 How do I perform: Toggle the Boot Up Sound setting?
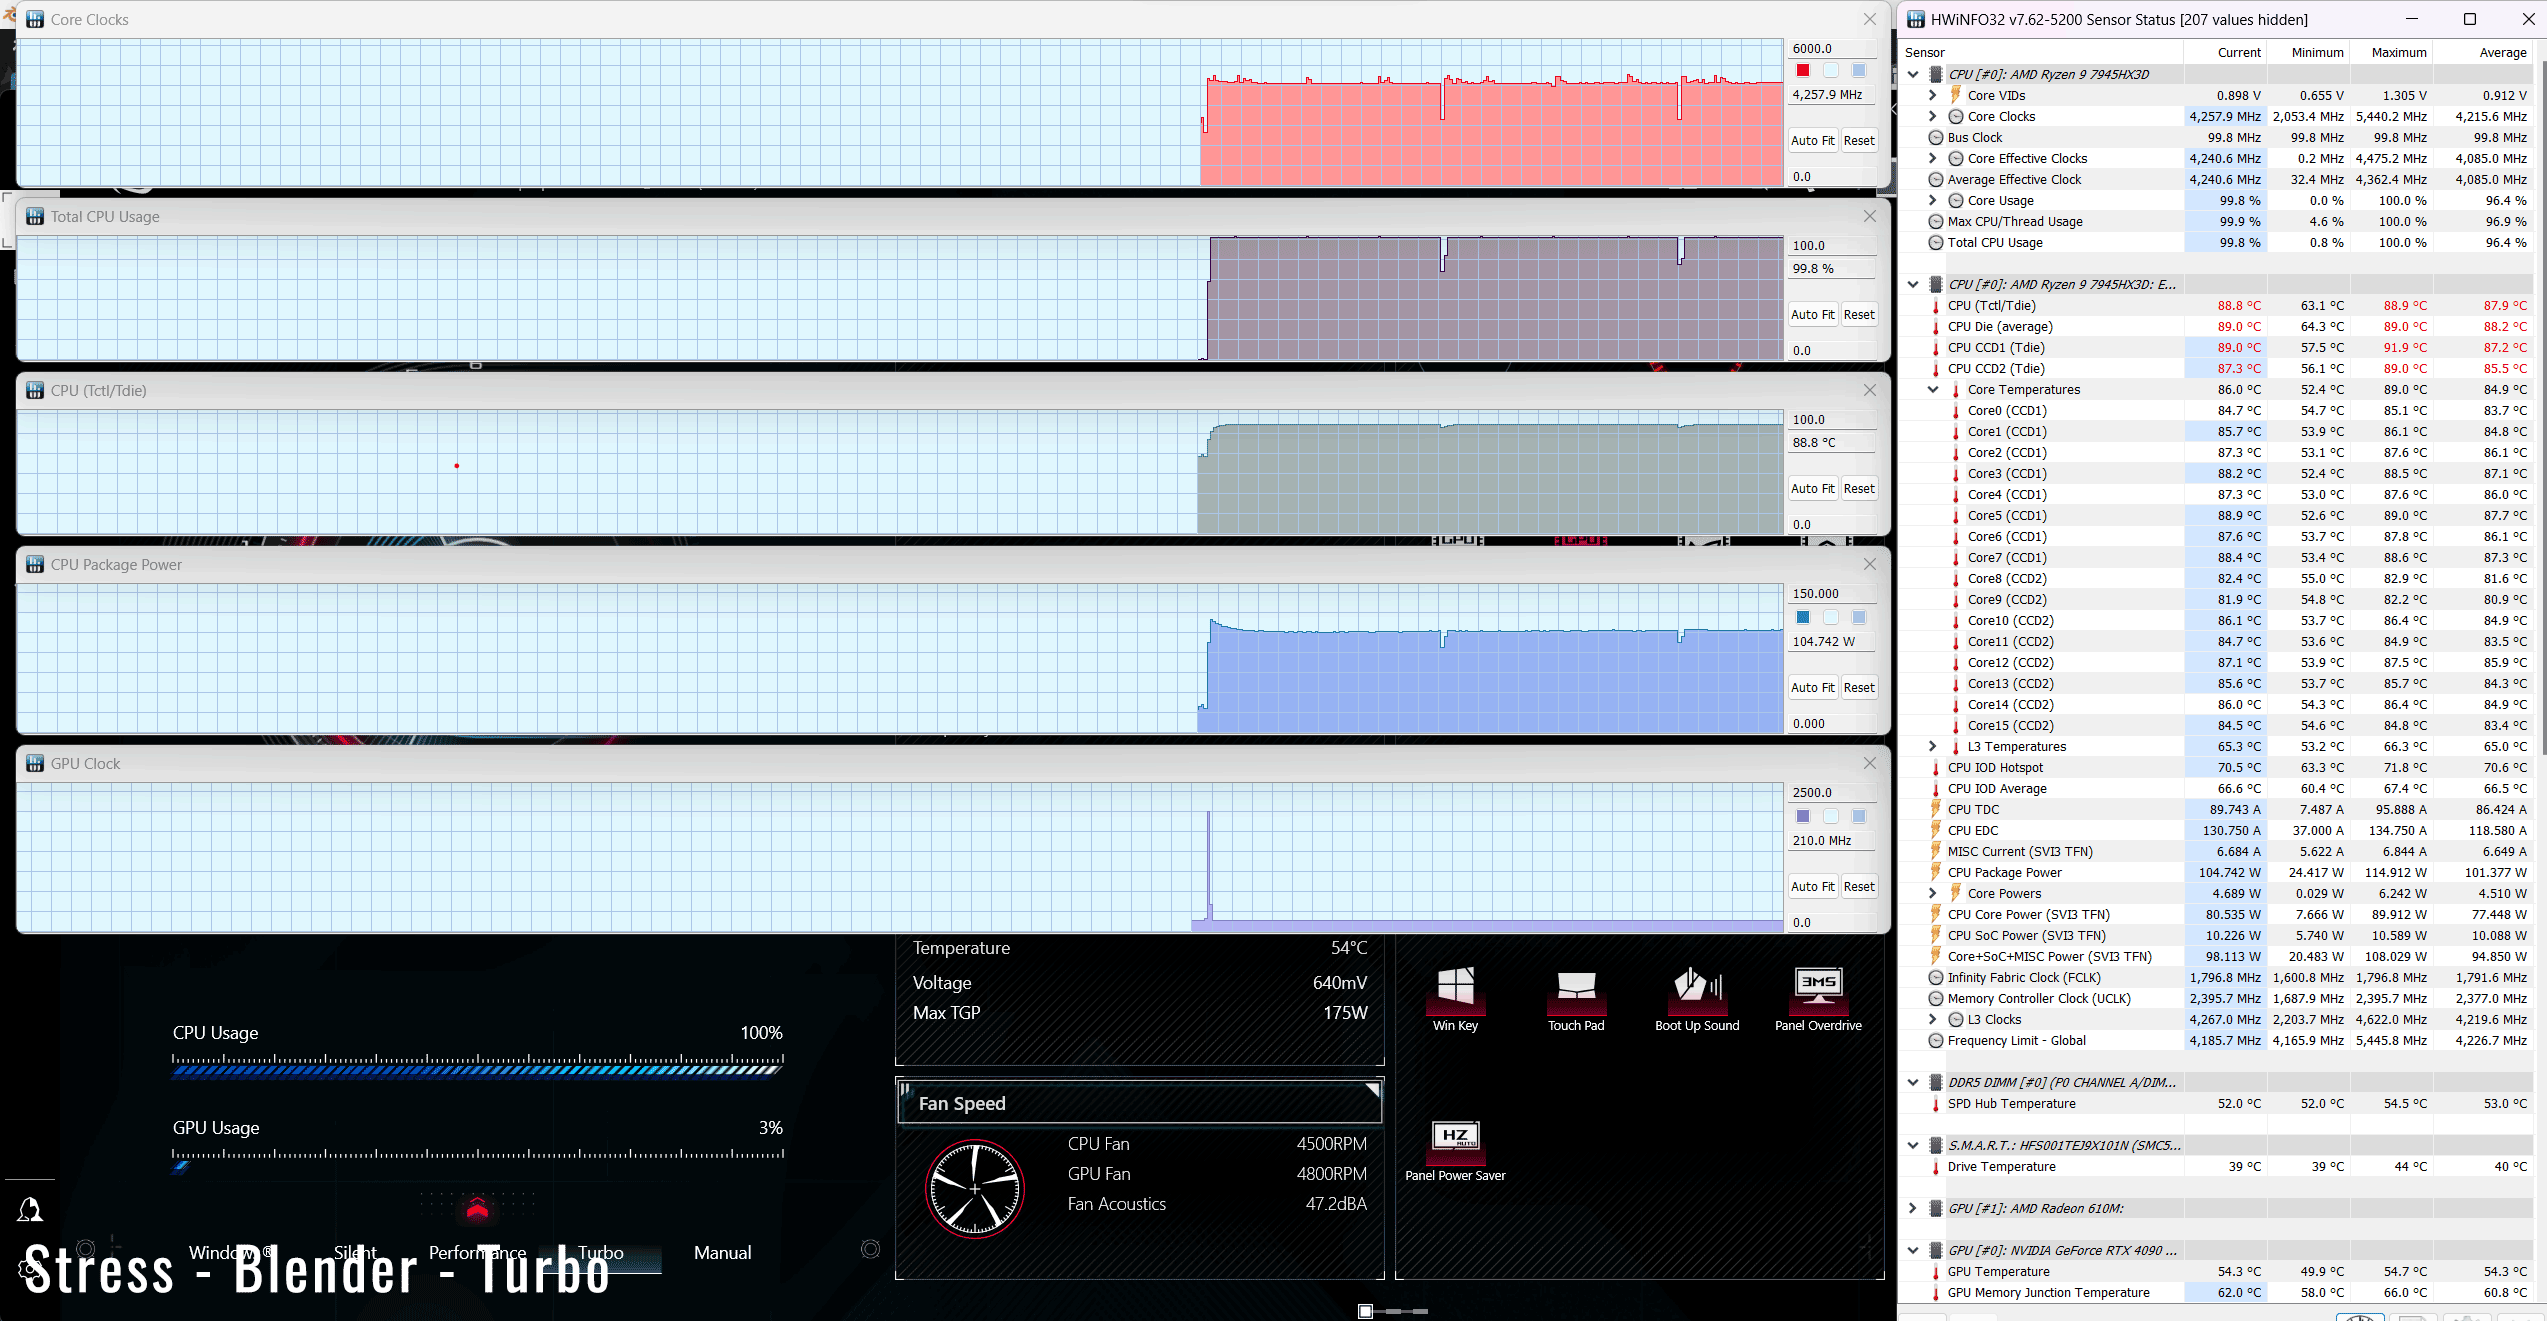click(x=1697, y=998)
